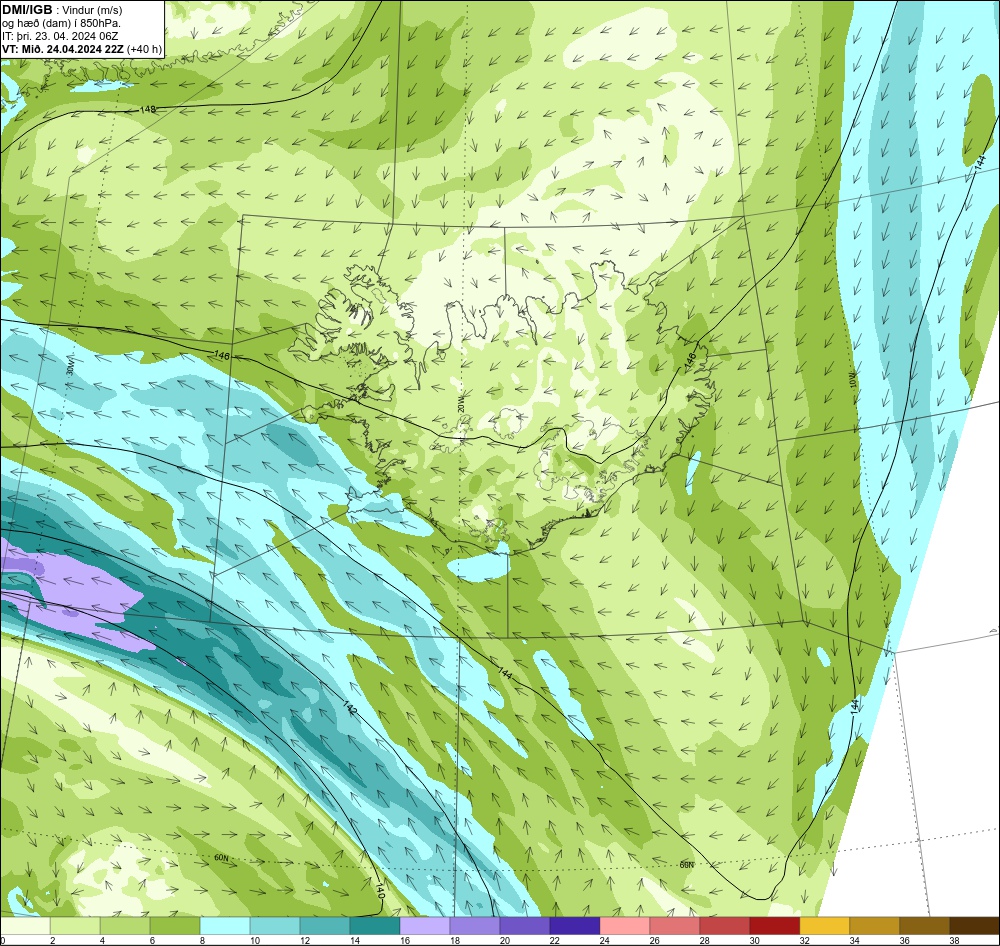Click the deep indigo 22–24 m/s legend swatch

pos(575,926)
